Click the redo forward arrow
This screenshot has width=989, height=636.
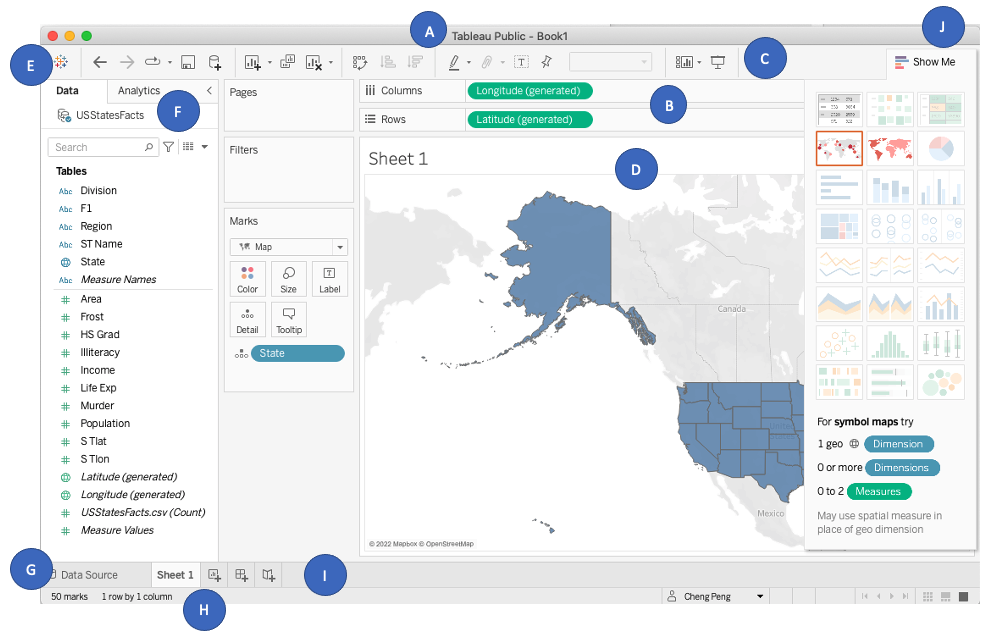[x=127, y=62]
